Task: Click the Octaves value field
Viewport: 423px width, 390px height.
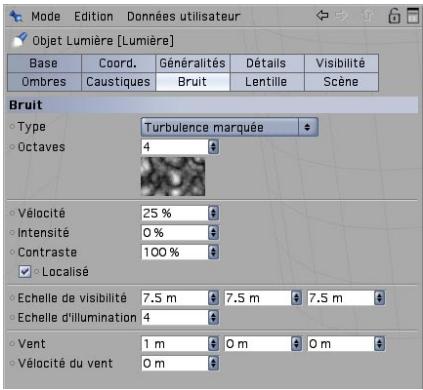Action: click(x=175, y=147)
